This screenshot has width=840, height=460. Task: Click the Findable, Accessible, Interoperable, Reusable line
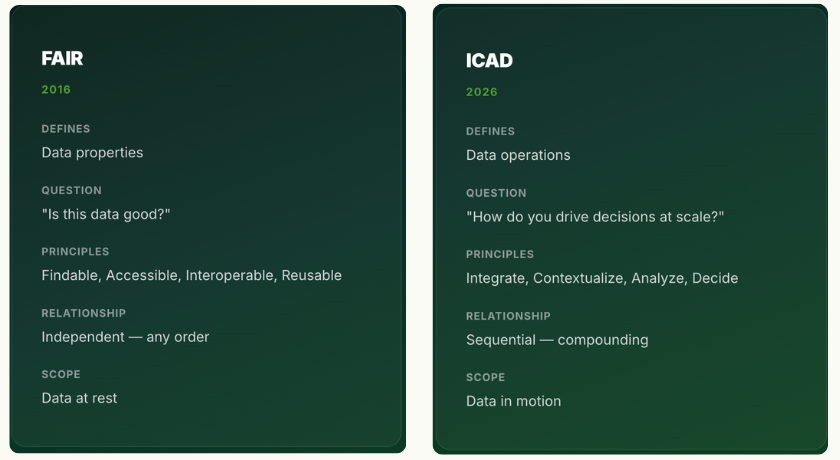click(191, 275)
